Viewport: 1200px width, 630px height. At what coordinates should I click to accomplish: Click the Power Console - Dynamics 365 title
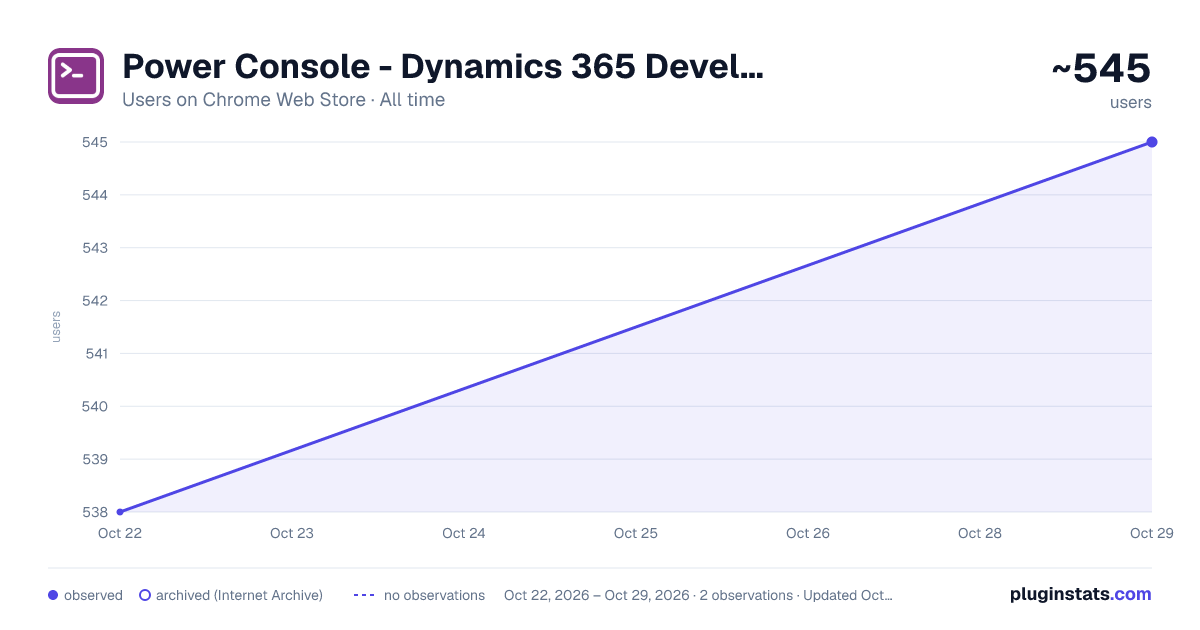(x=442, y=67)
